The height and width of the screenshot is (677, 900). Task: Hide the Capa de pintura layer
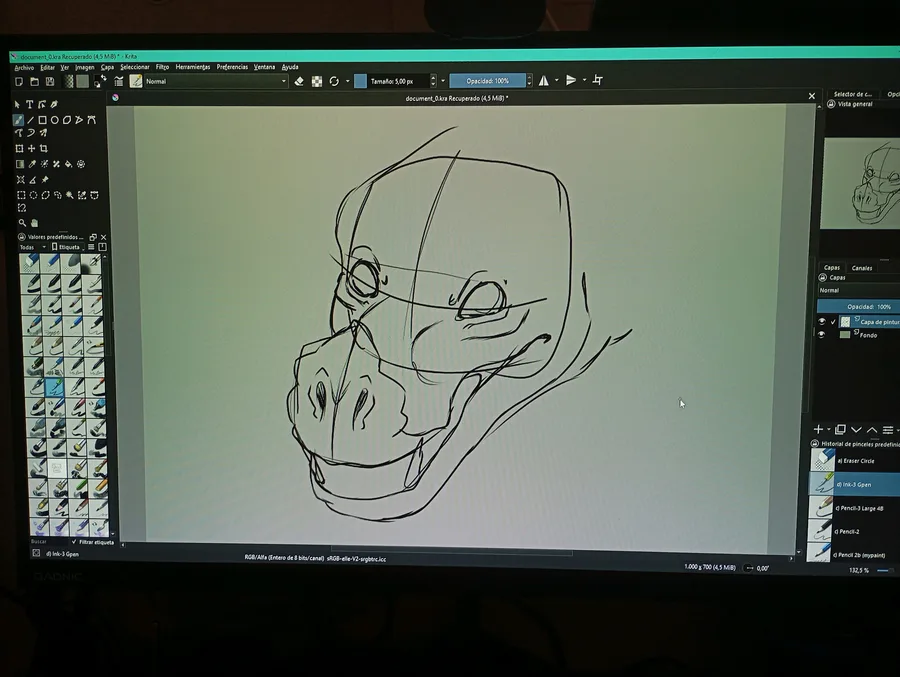[x=821, y=321]
